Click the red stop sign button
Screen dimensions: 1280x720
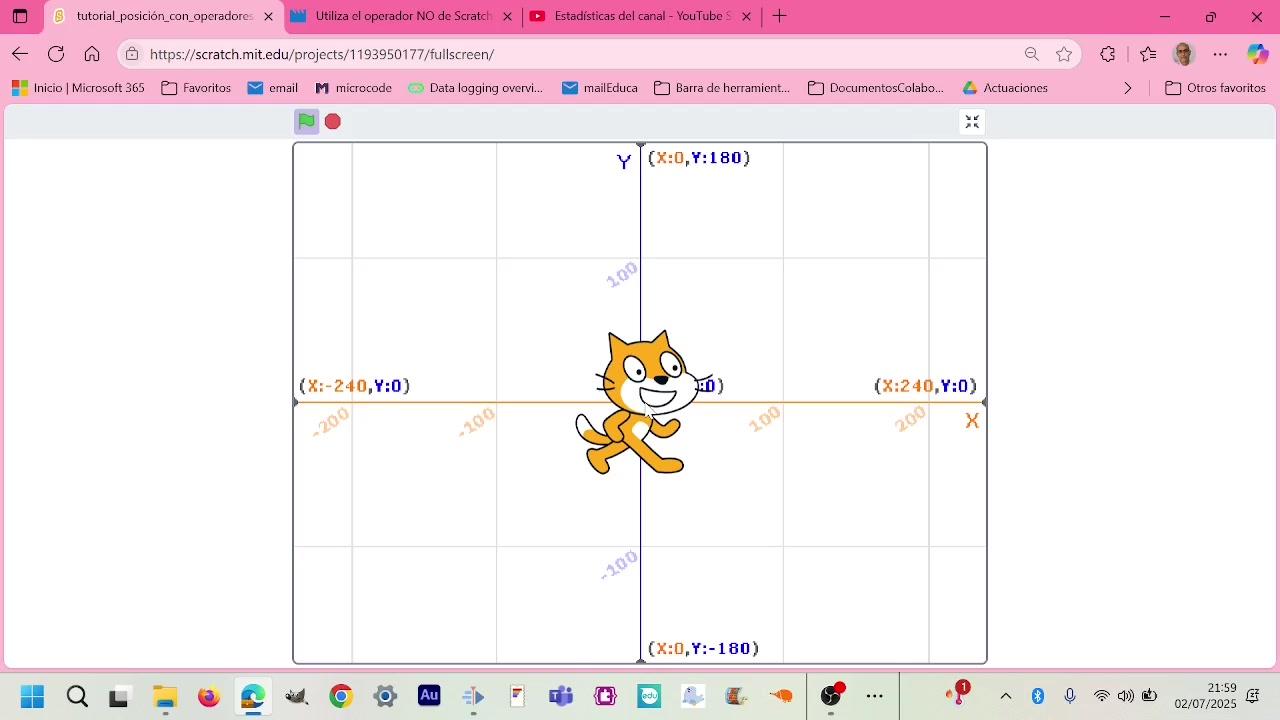pos(333,121)
